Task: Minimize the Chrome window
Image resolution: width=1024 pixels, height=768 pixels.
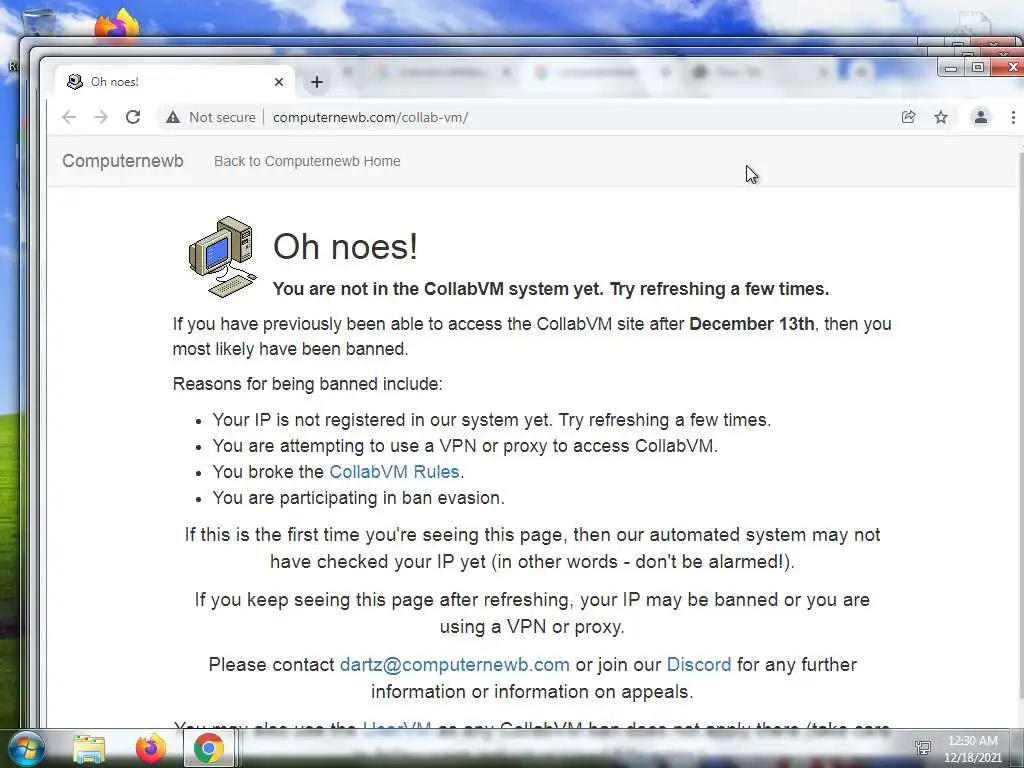Action: (951, 67)
